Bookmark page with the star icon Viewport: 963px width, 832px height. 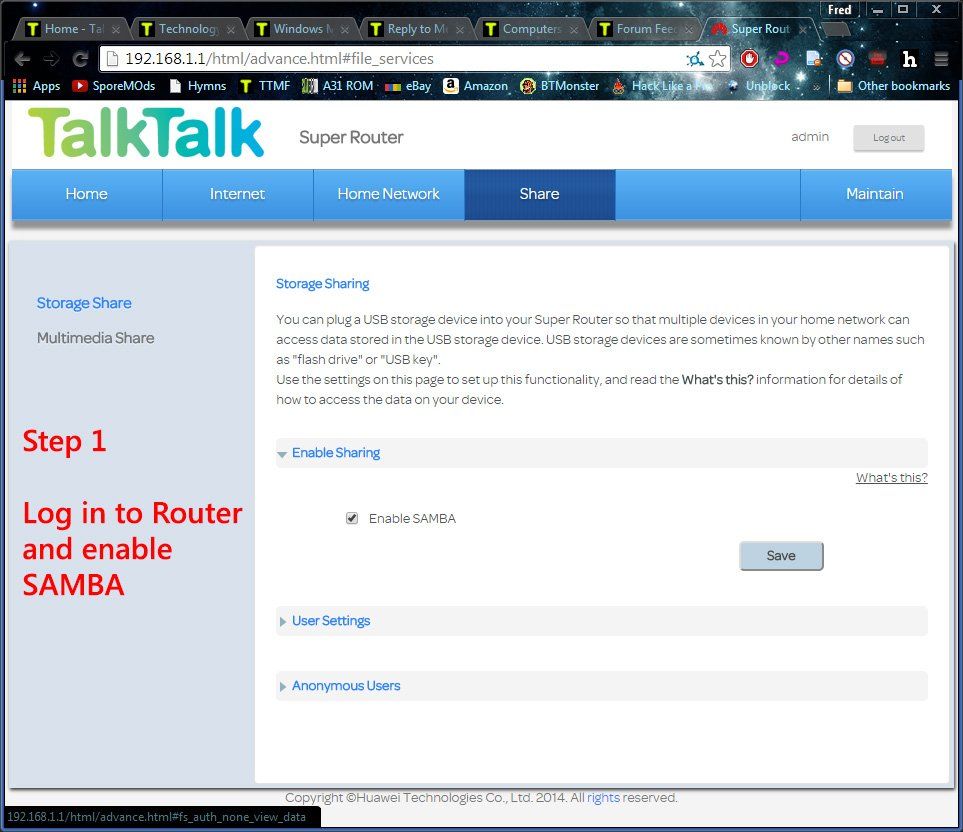[x=717, y=59]
